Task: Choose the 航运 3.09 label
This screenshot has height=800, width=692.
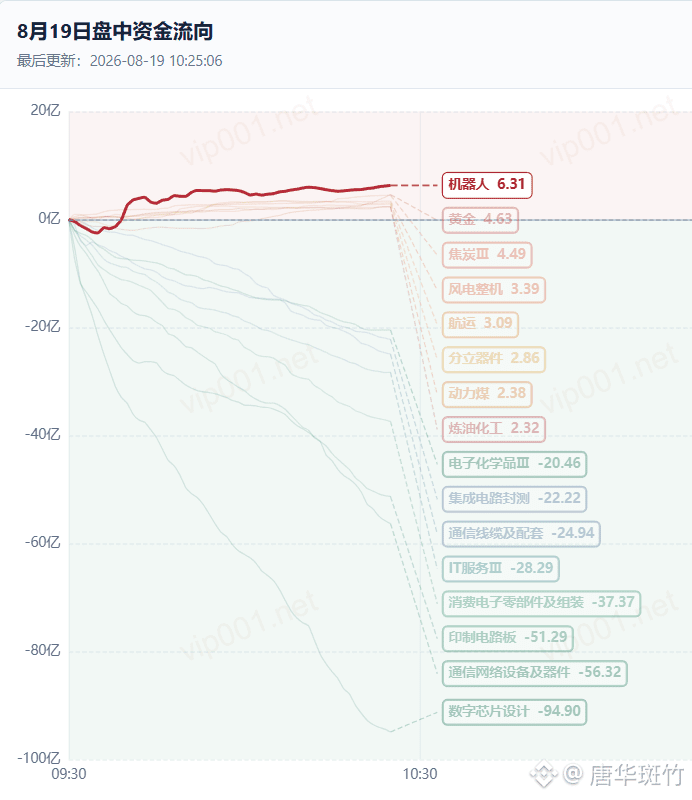Action: click(480, 324)
